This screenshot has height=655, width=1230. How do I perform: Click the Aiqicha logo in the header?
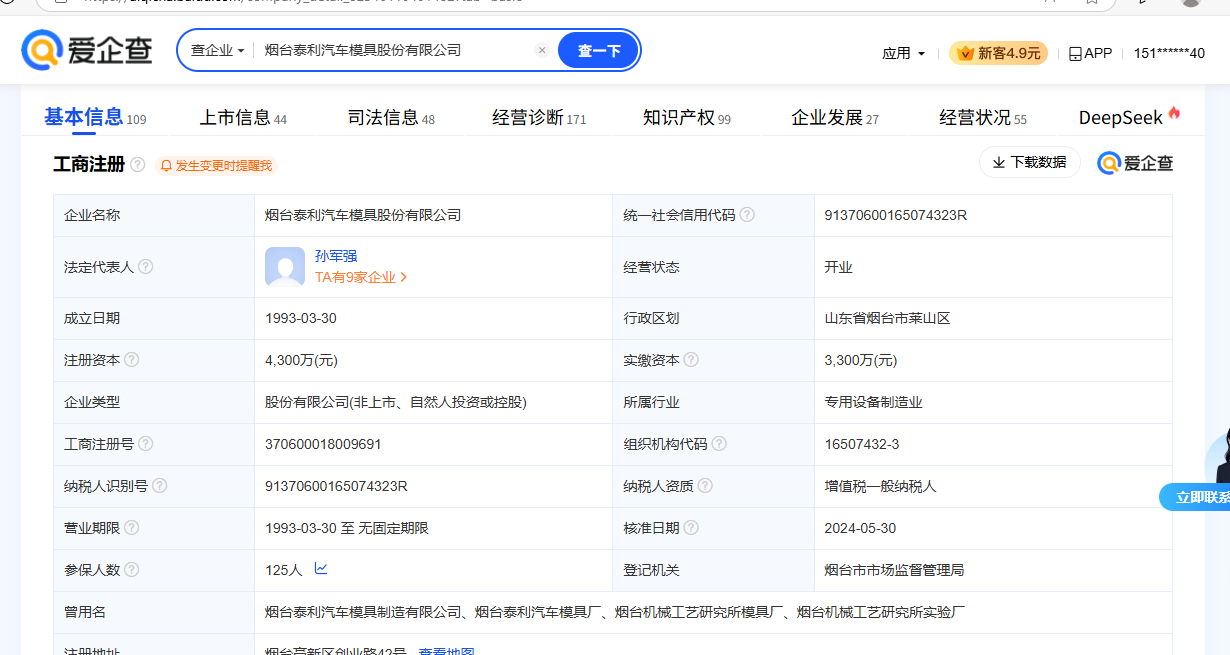pos(87,50)
